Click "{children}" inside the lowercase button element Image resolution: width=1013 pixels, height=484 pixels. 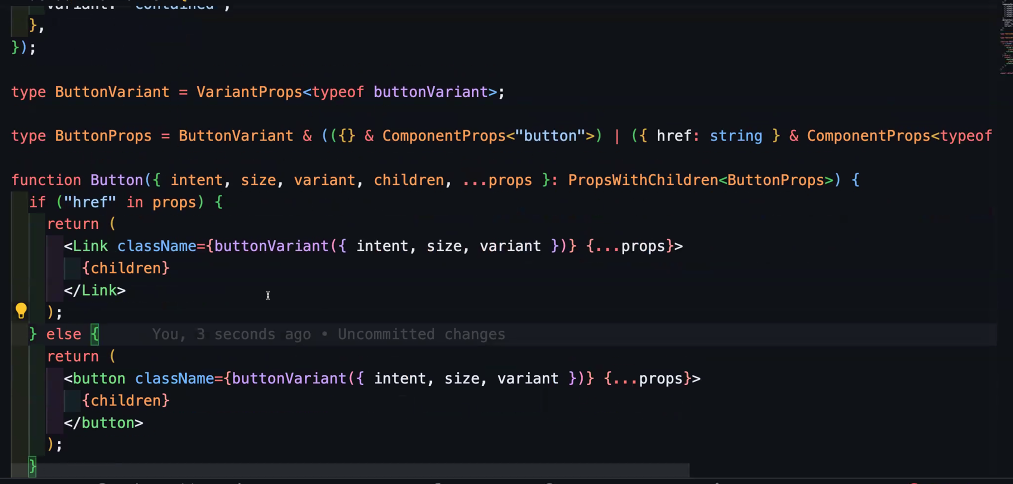pos(125,401)
